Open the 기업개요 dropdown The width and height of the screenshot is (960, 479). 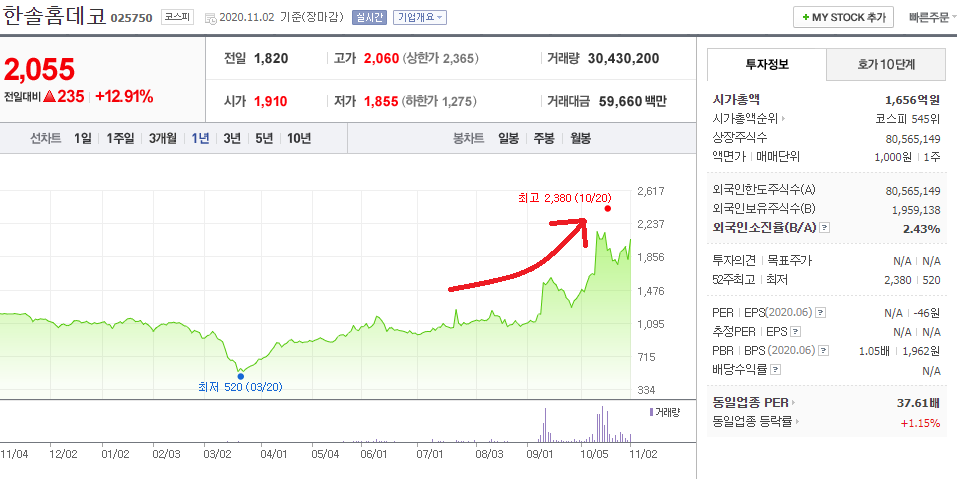point(420,17)
